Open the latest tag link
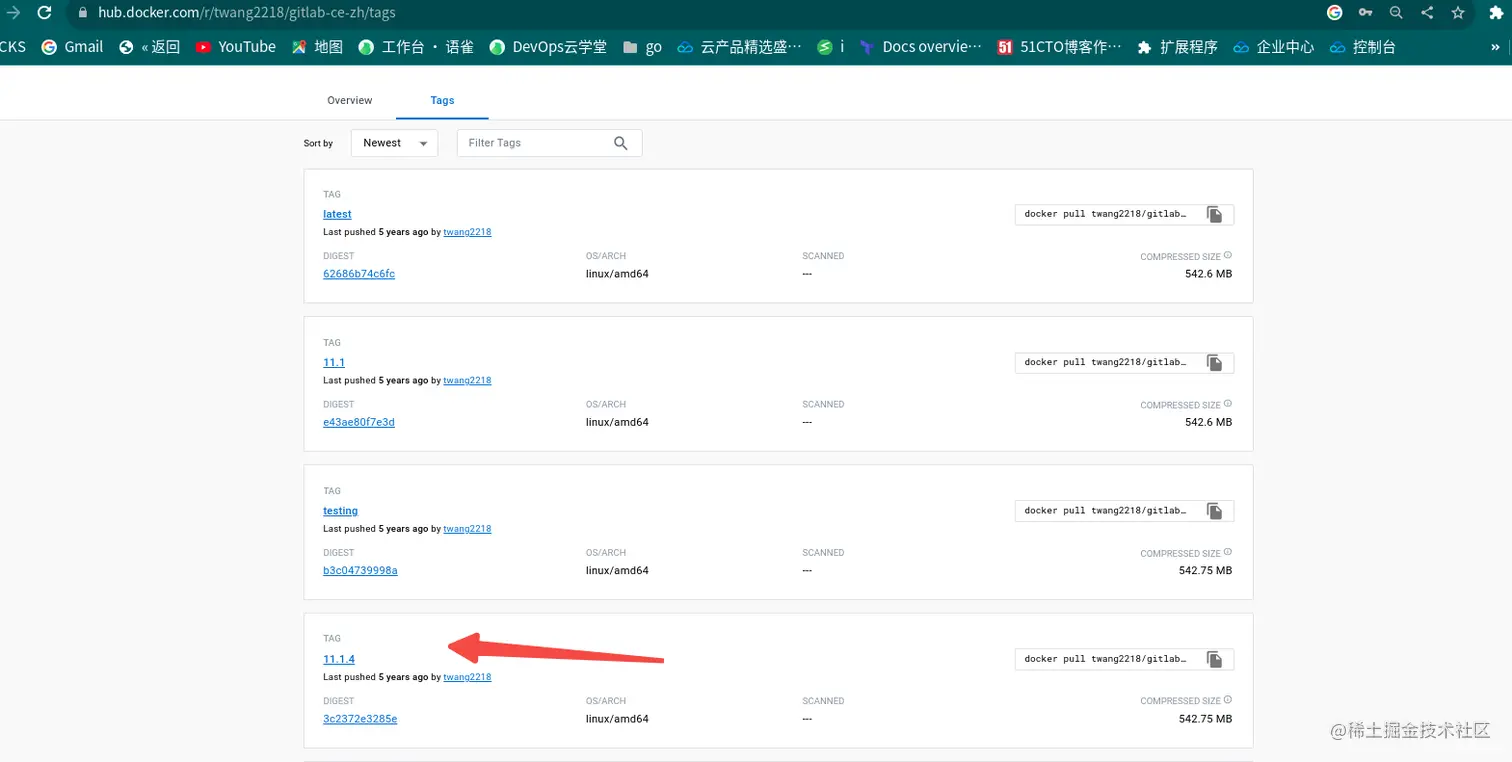Image resolution: width=1512 pixels, height=762 pixels. click(337, 214)
